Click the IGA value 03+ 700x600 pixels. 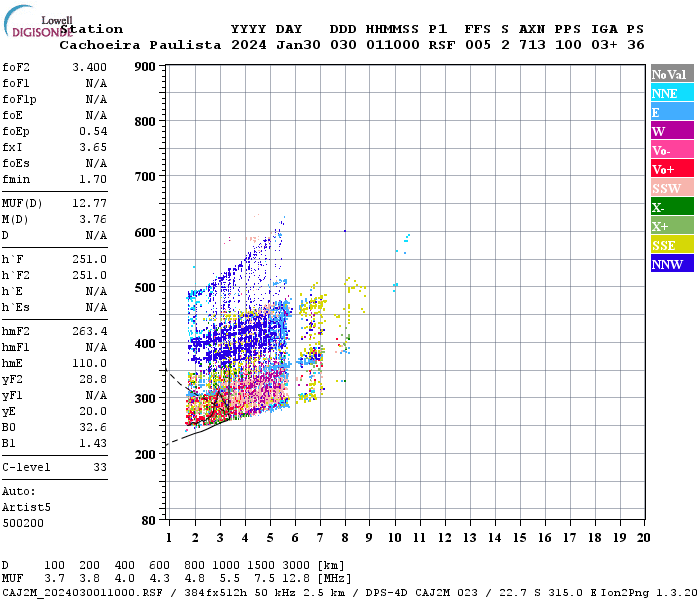pyautogui.click(x=604, y=45)
